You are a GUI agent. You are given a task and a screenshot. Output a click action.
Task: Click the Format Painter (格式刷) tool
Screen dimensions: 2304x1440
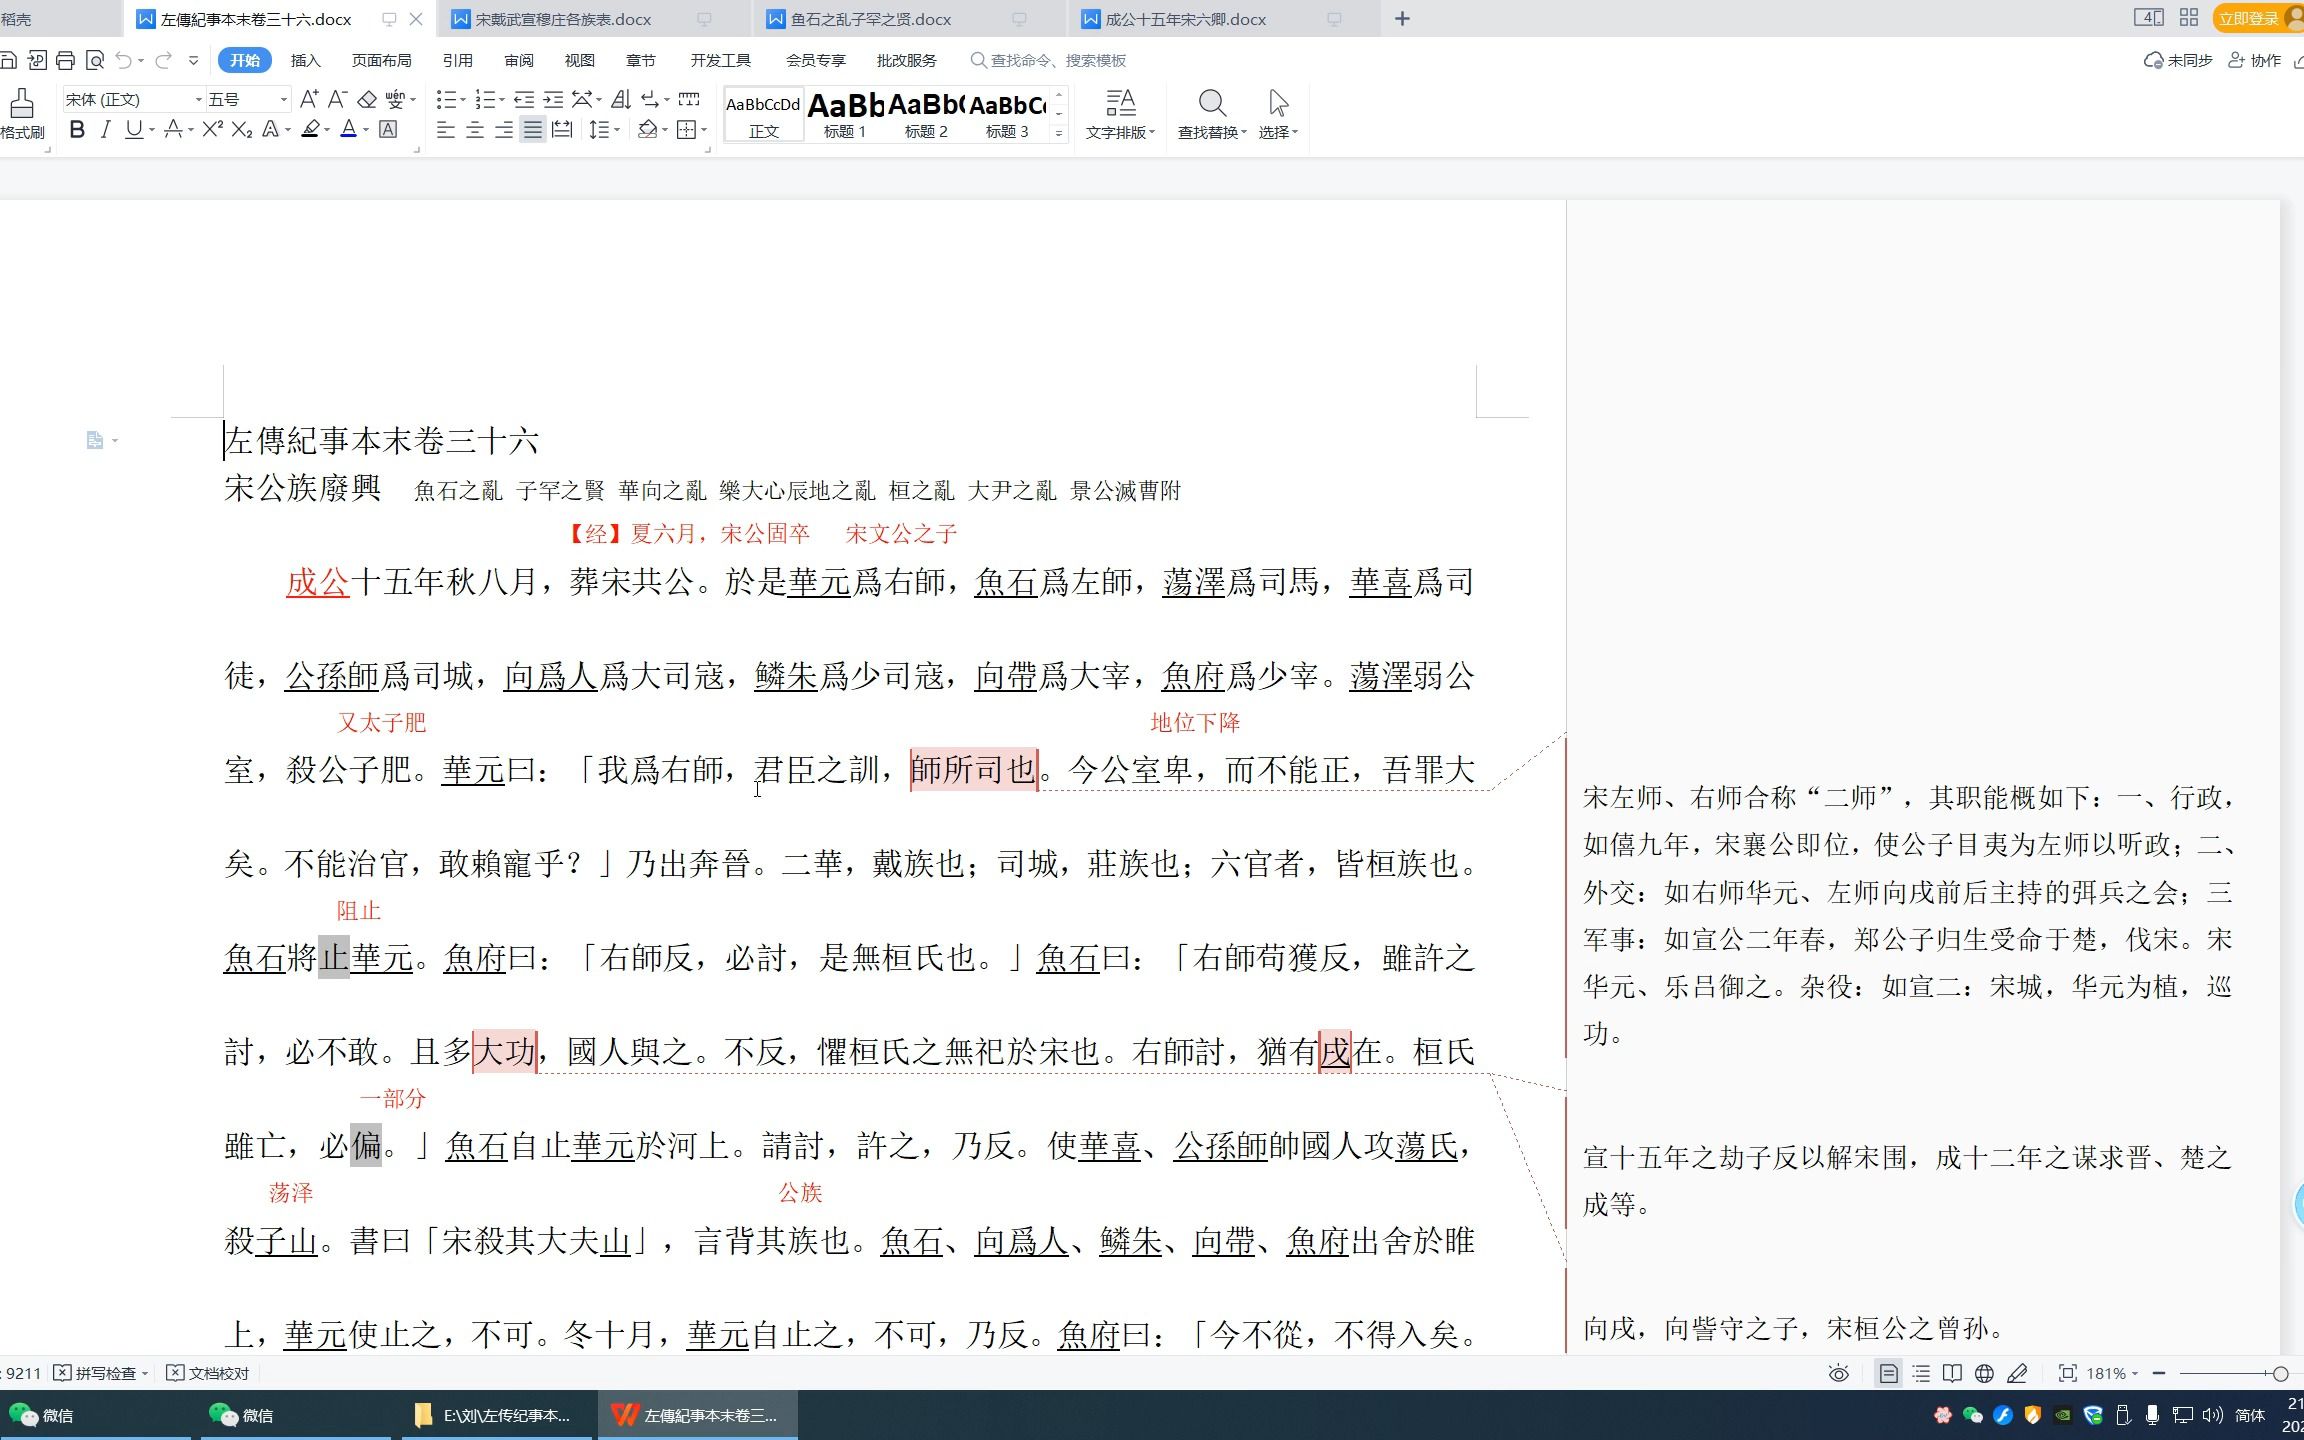click(22, 113)
